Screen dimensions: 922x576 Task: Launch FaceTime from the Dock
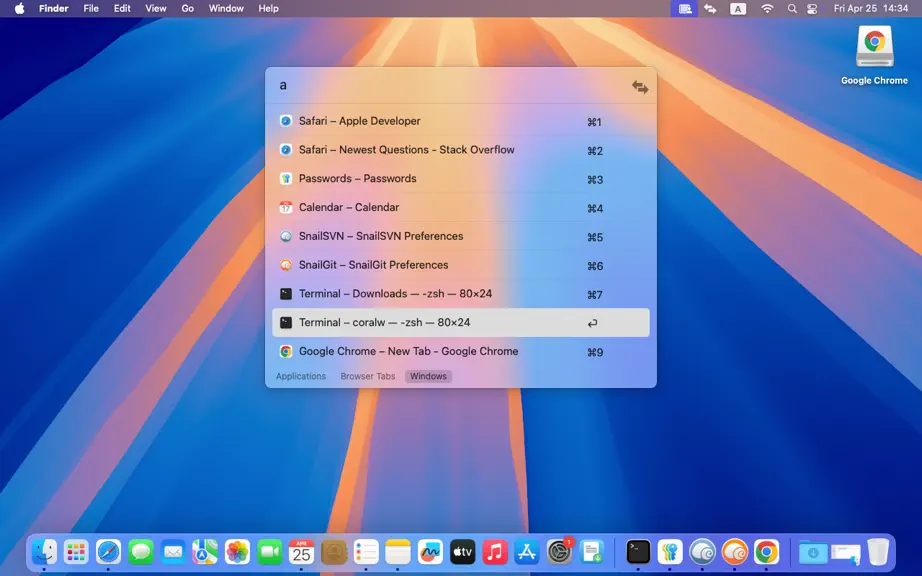pos(269,552)
